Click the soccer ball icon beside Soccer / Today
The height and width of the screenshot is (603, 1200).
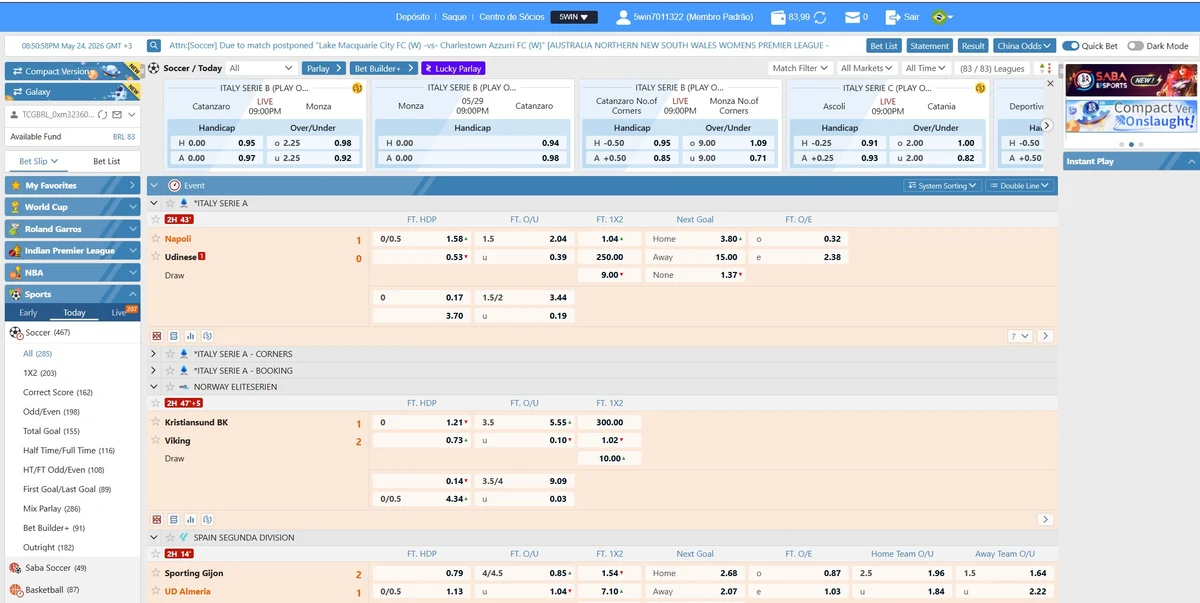[154, 68]
